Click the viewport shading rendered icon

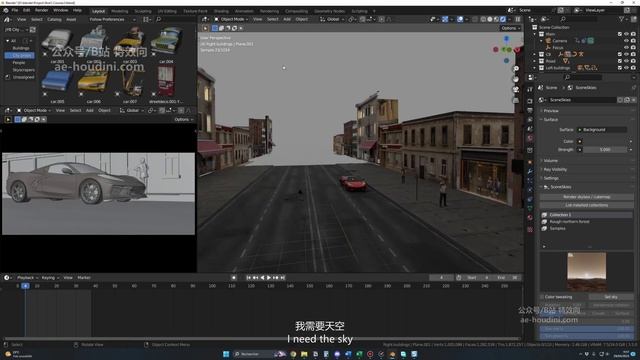pos(503,19)
